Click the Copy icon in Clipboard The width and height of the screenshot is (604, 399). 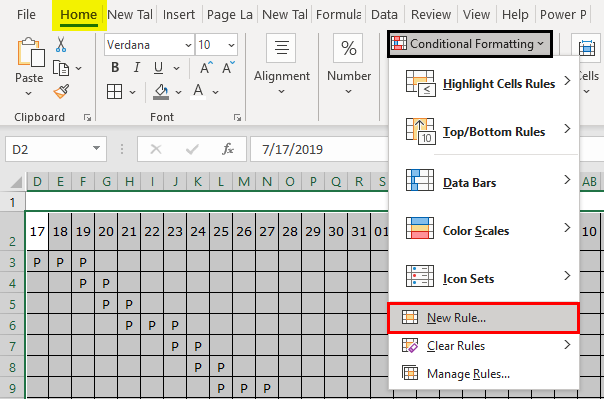[x=61, y=69]
